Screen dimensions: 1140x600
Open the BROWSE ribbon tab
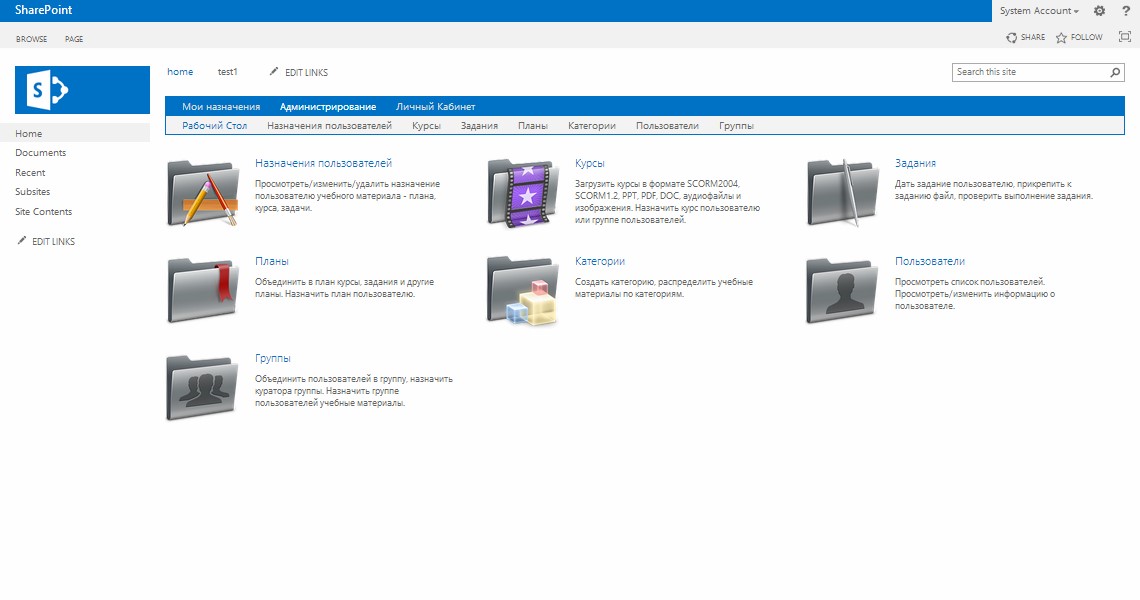click(31, 39)
